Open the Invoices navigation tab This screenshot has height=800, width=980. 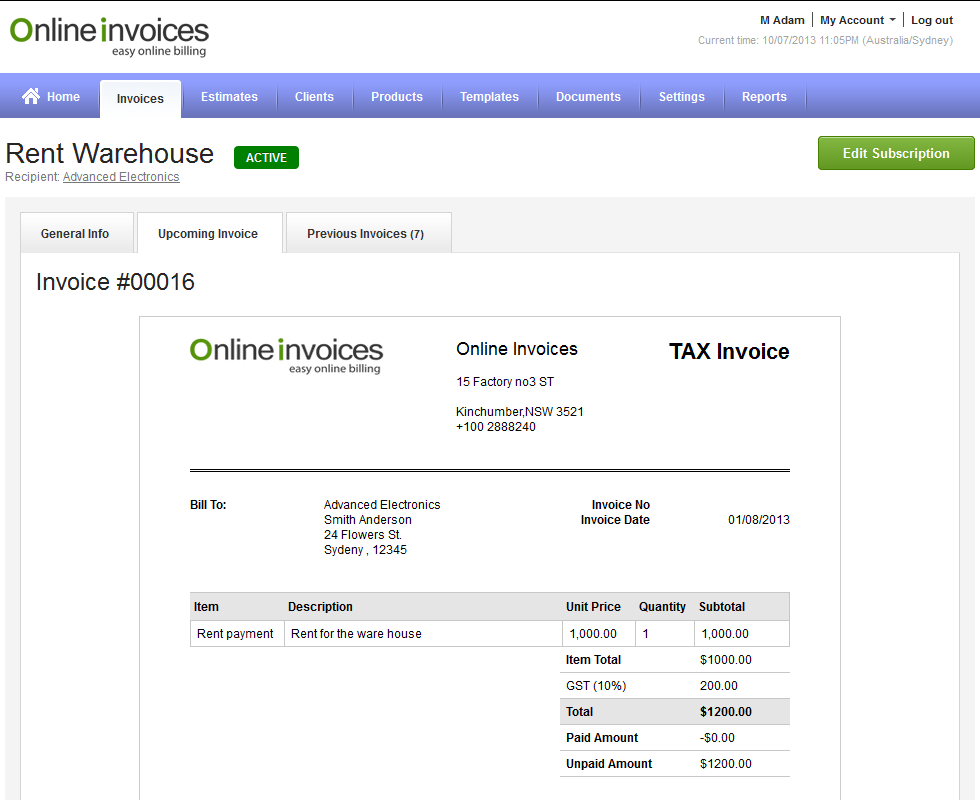pos(140,98)
